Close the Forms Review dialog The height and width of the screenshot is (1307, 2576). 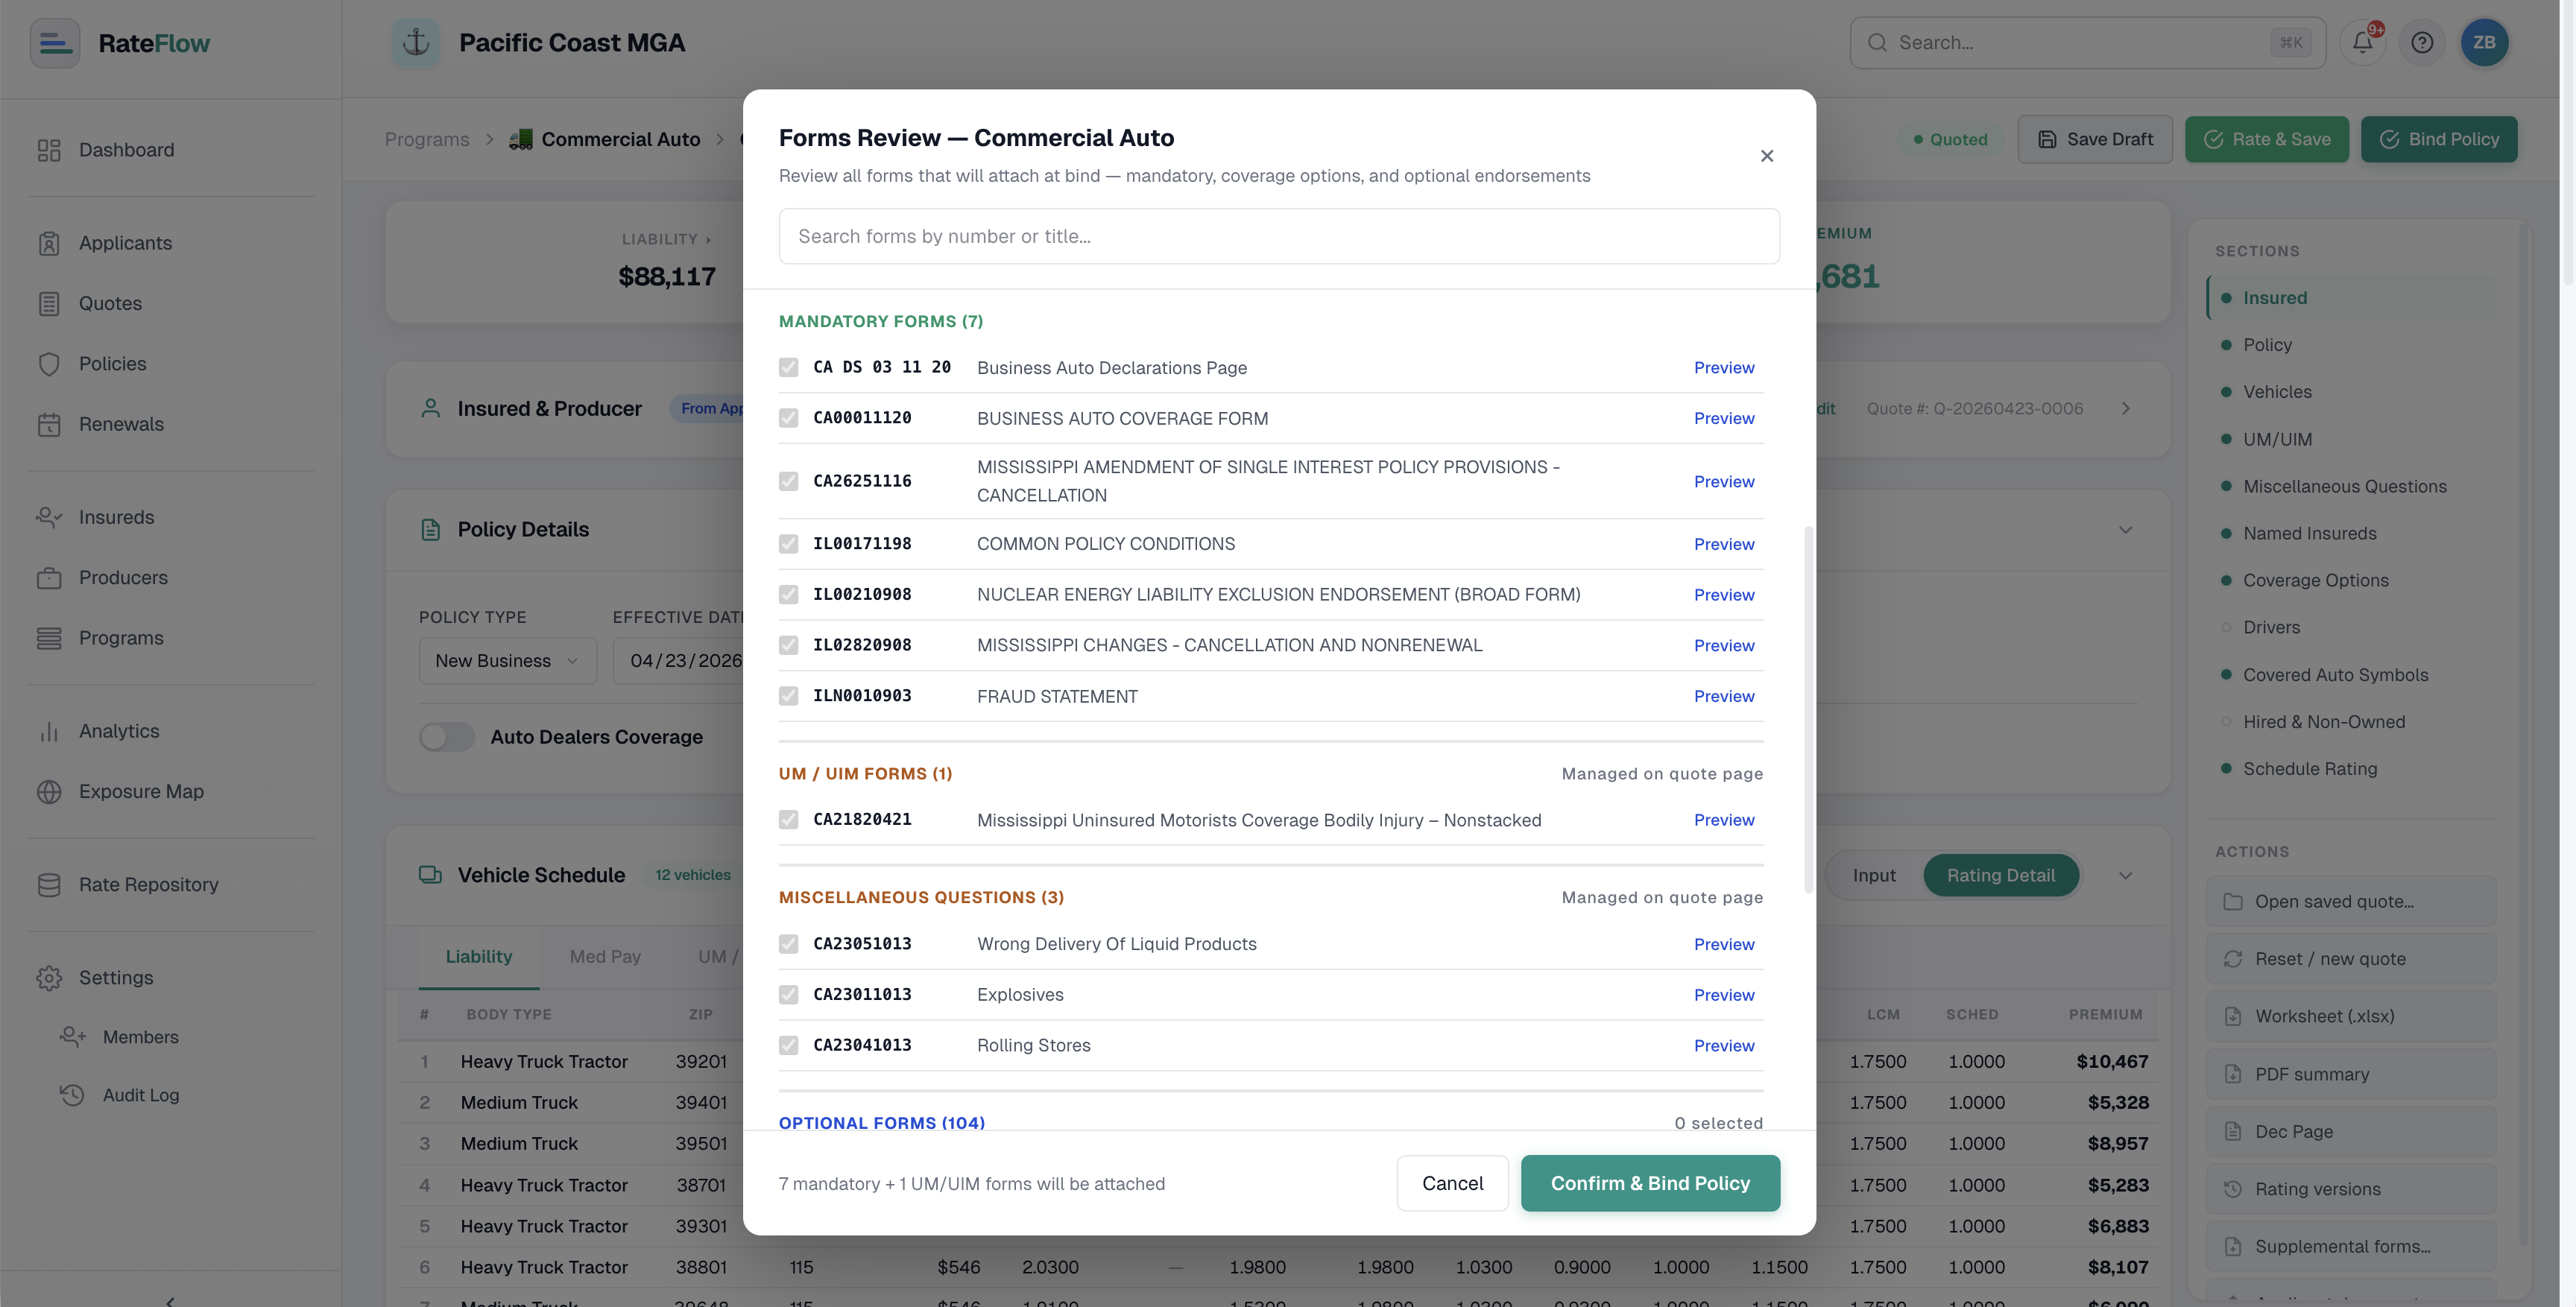[1767, 156]
